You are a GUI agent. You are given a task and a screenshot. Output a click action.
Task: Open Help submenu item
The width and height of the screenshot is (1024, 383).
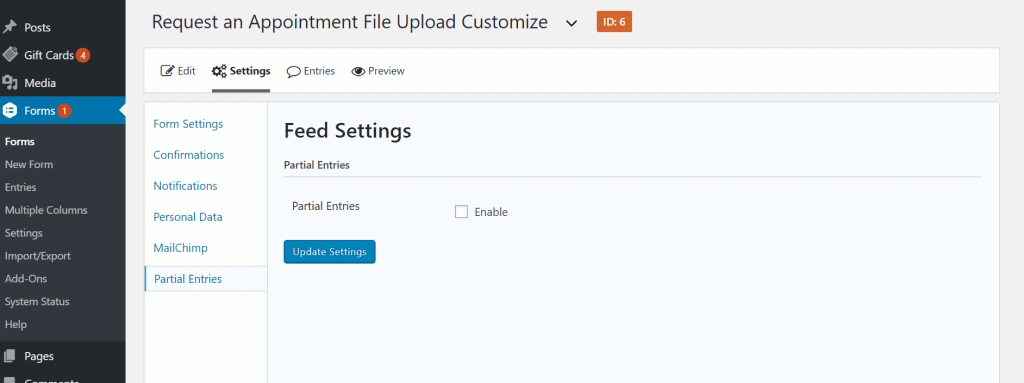click(16, 325)
